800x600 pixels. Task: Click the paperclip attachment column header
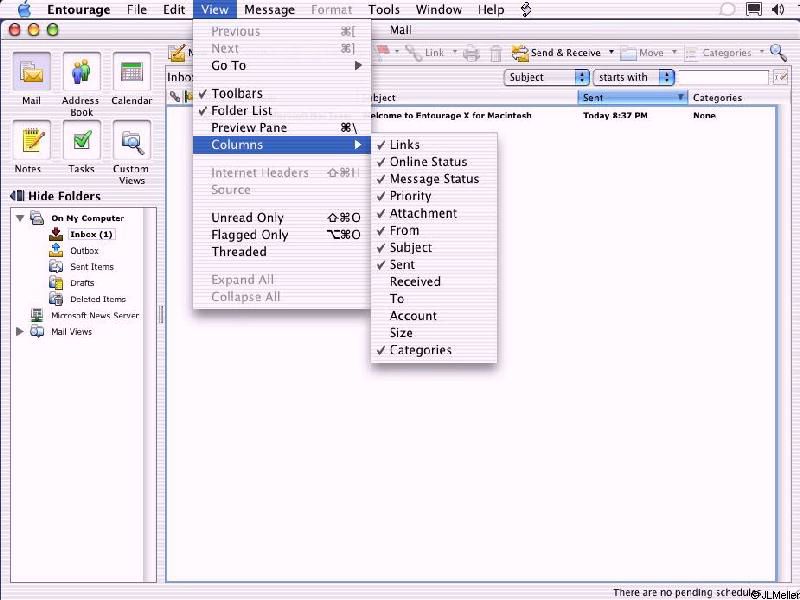click(x=174, y=97)
